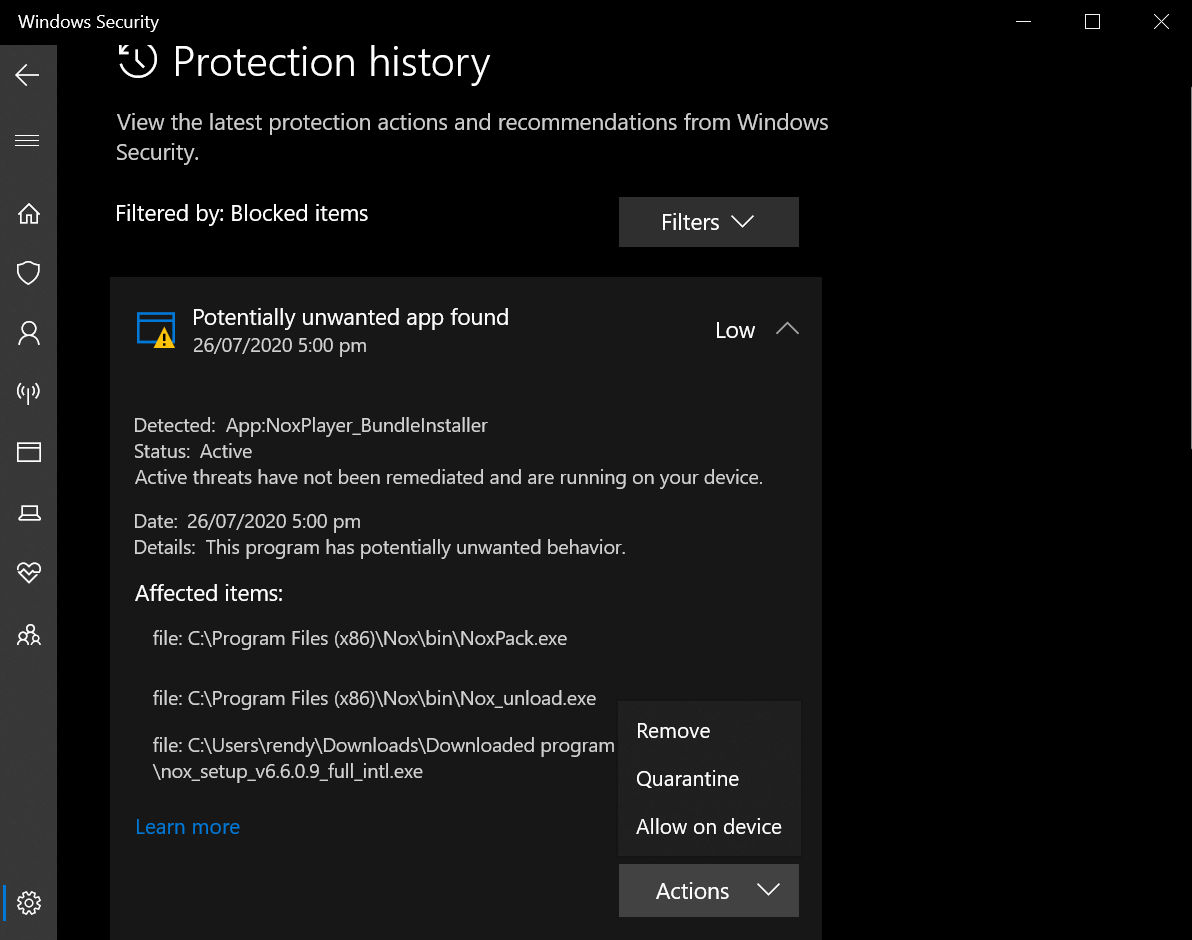Maximize the Windows Security window
This screenshot has height=940, width=1192.
[x=1092, y=21]
